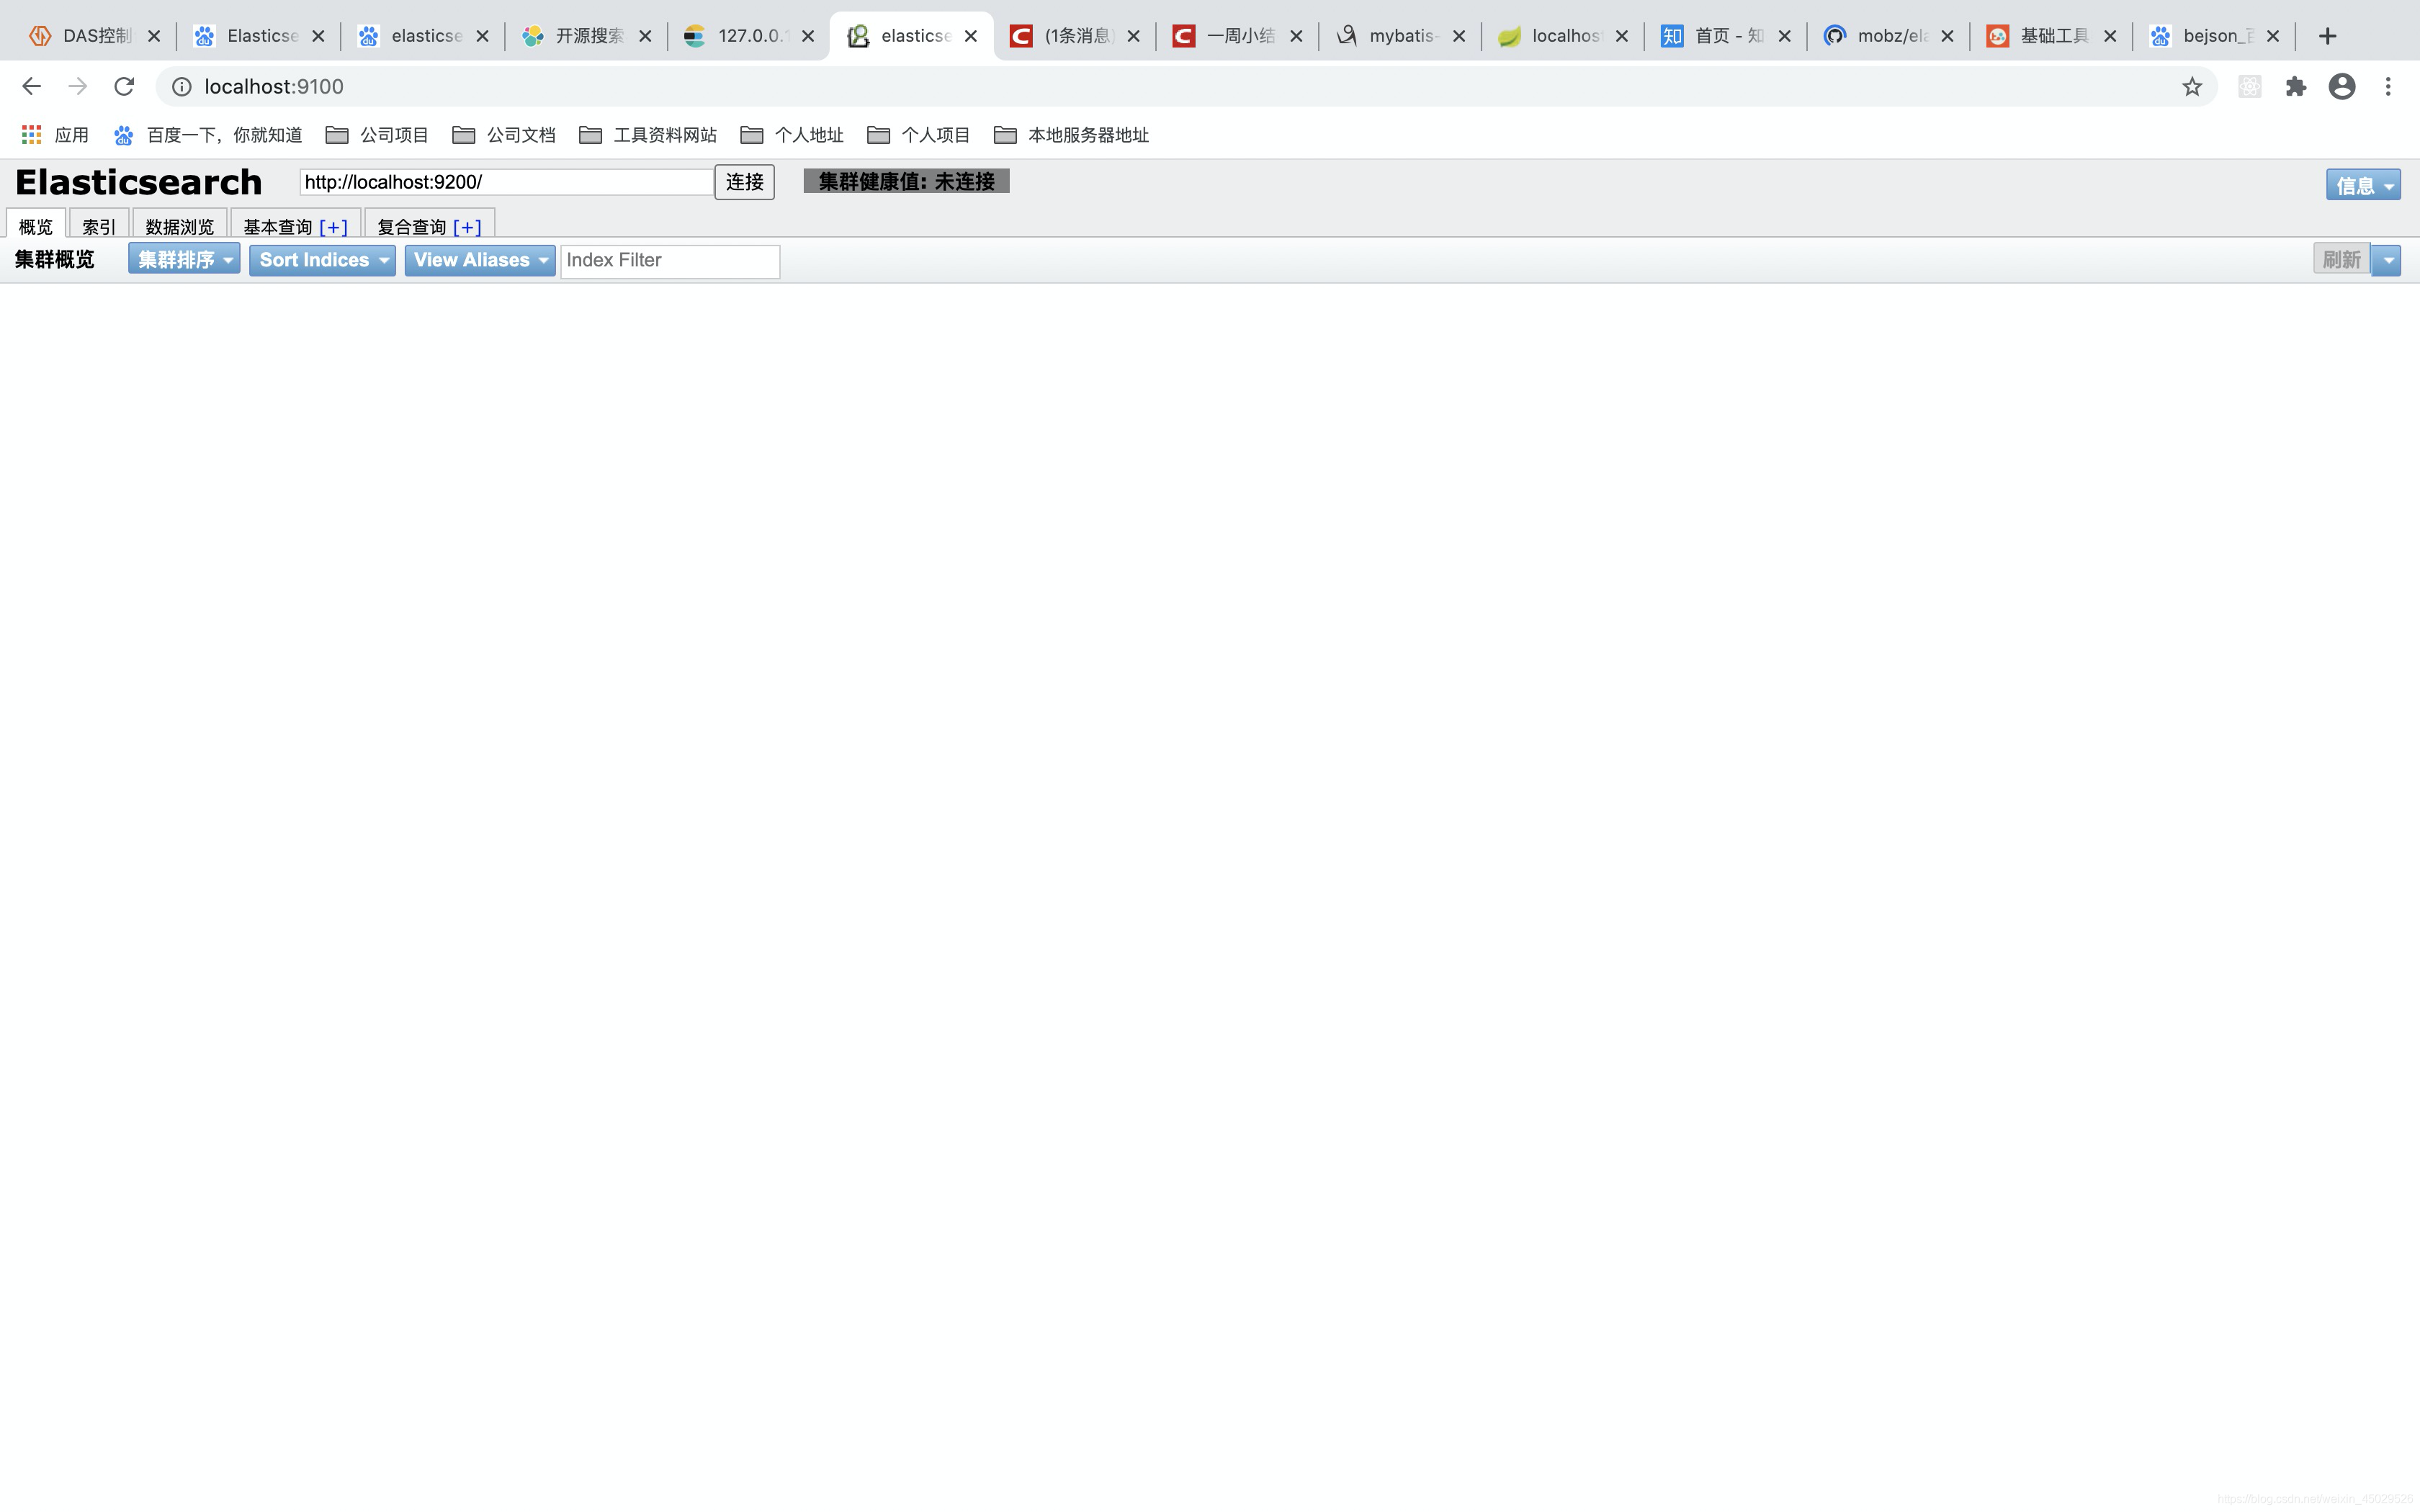Select the 复合查询 tab

coord(411,227)
